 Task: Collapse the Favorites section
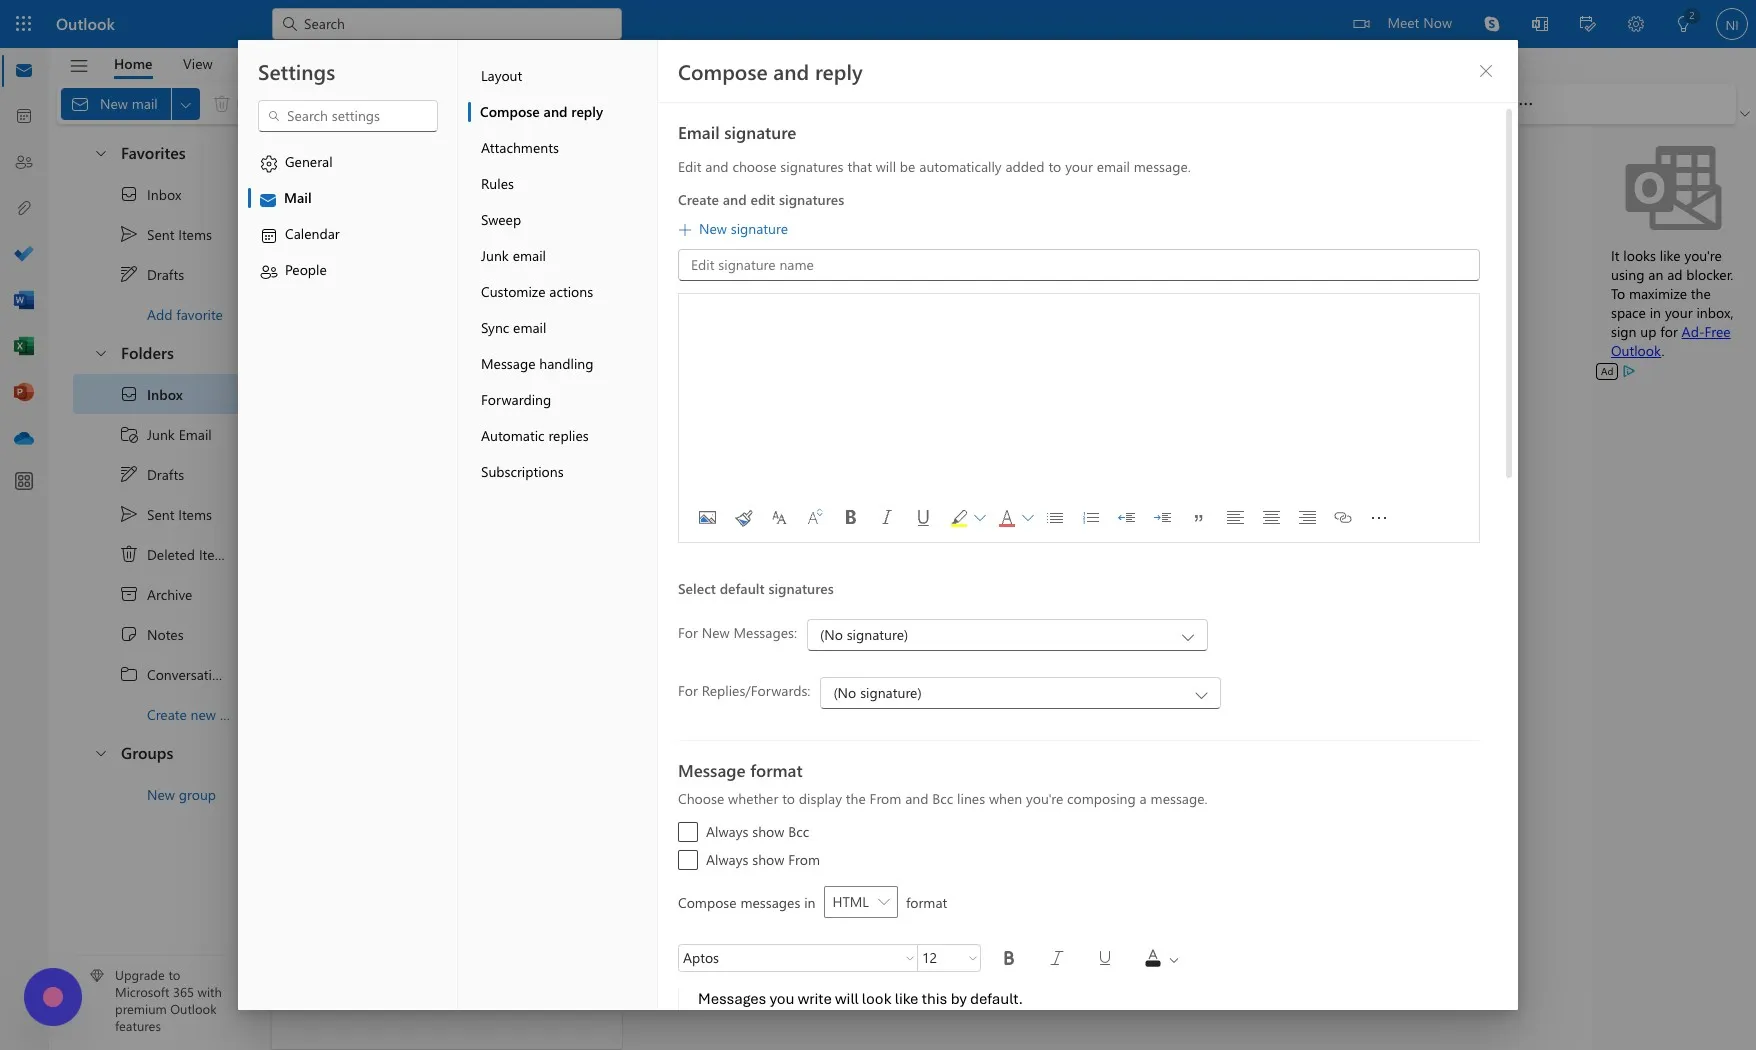101,153
